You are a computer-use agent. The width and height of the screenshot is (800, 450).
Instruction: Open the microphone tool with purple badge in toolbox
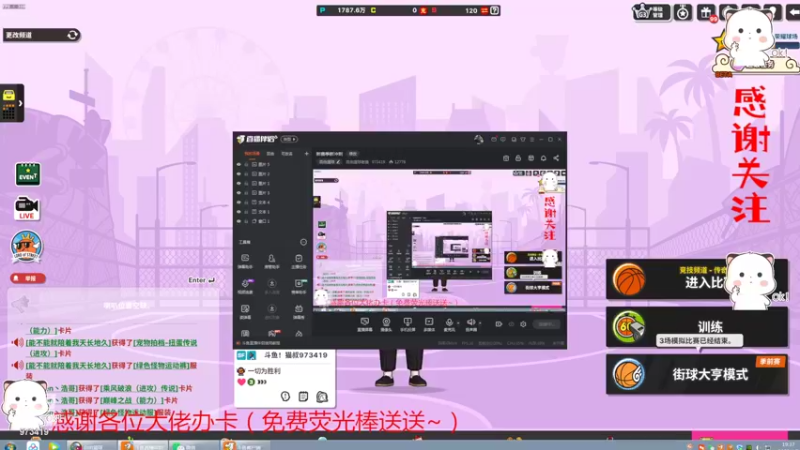(245, 286)
